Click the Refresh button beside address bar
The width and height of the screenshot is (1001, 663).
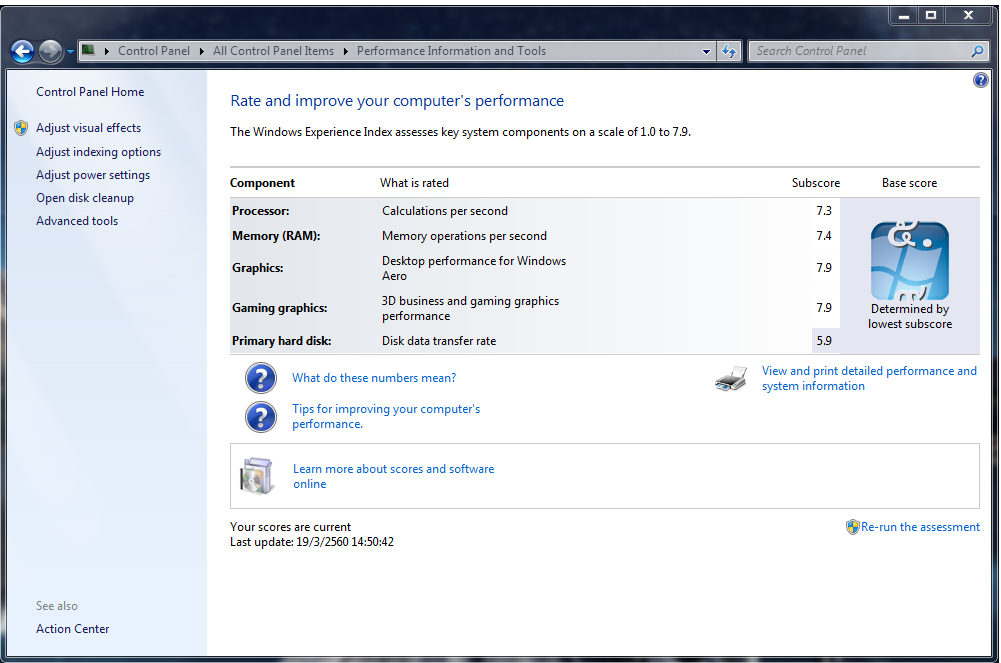tap(729, 51)
